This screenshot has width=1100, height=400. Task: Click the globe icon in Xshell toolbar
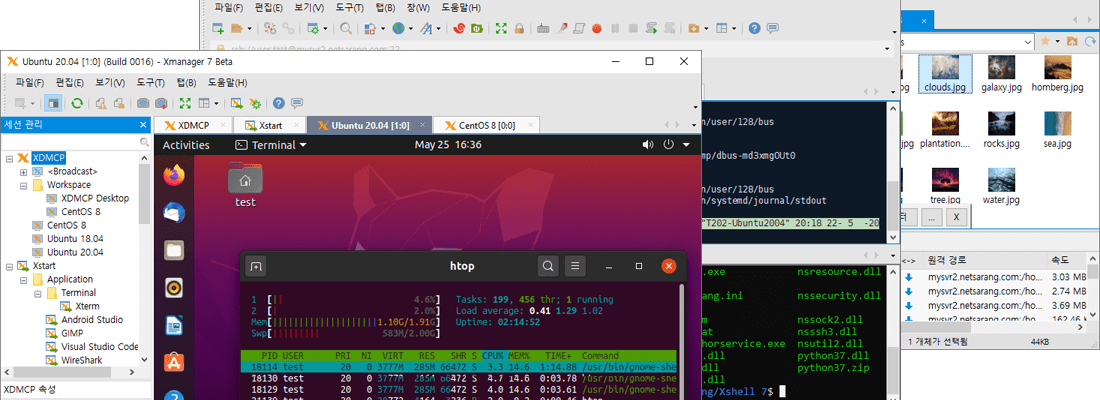398,29
